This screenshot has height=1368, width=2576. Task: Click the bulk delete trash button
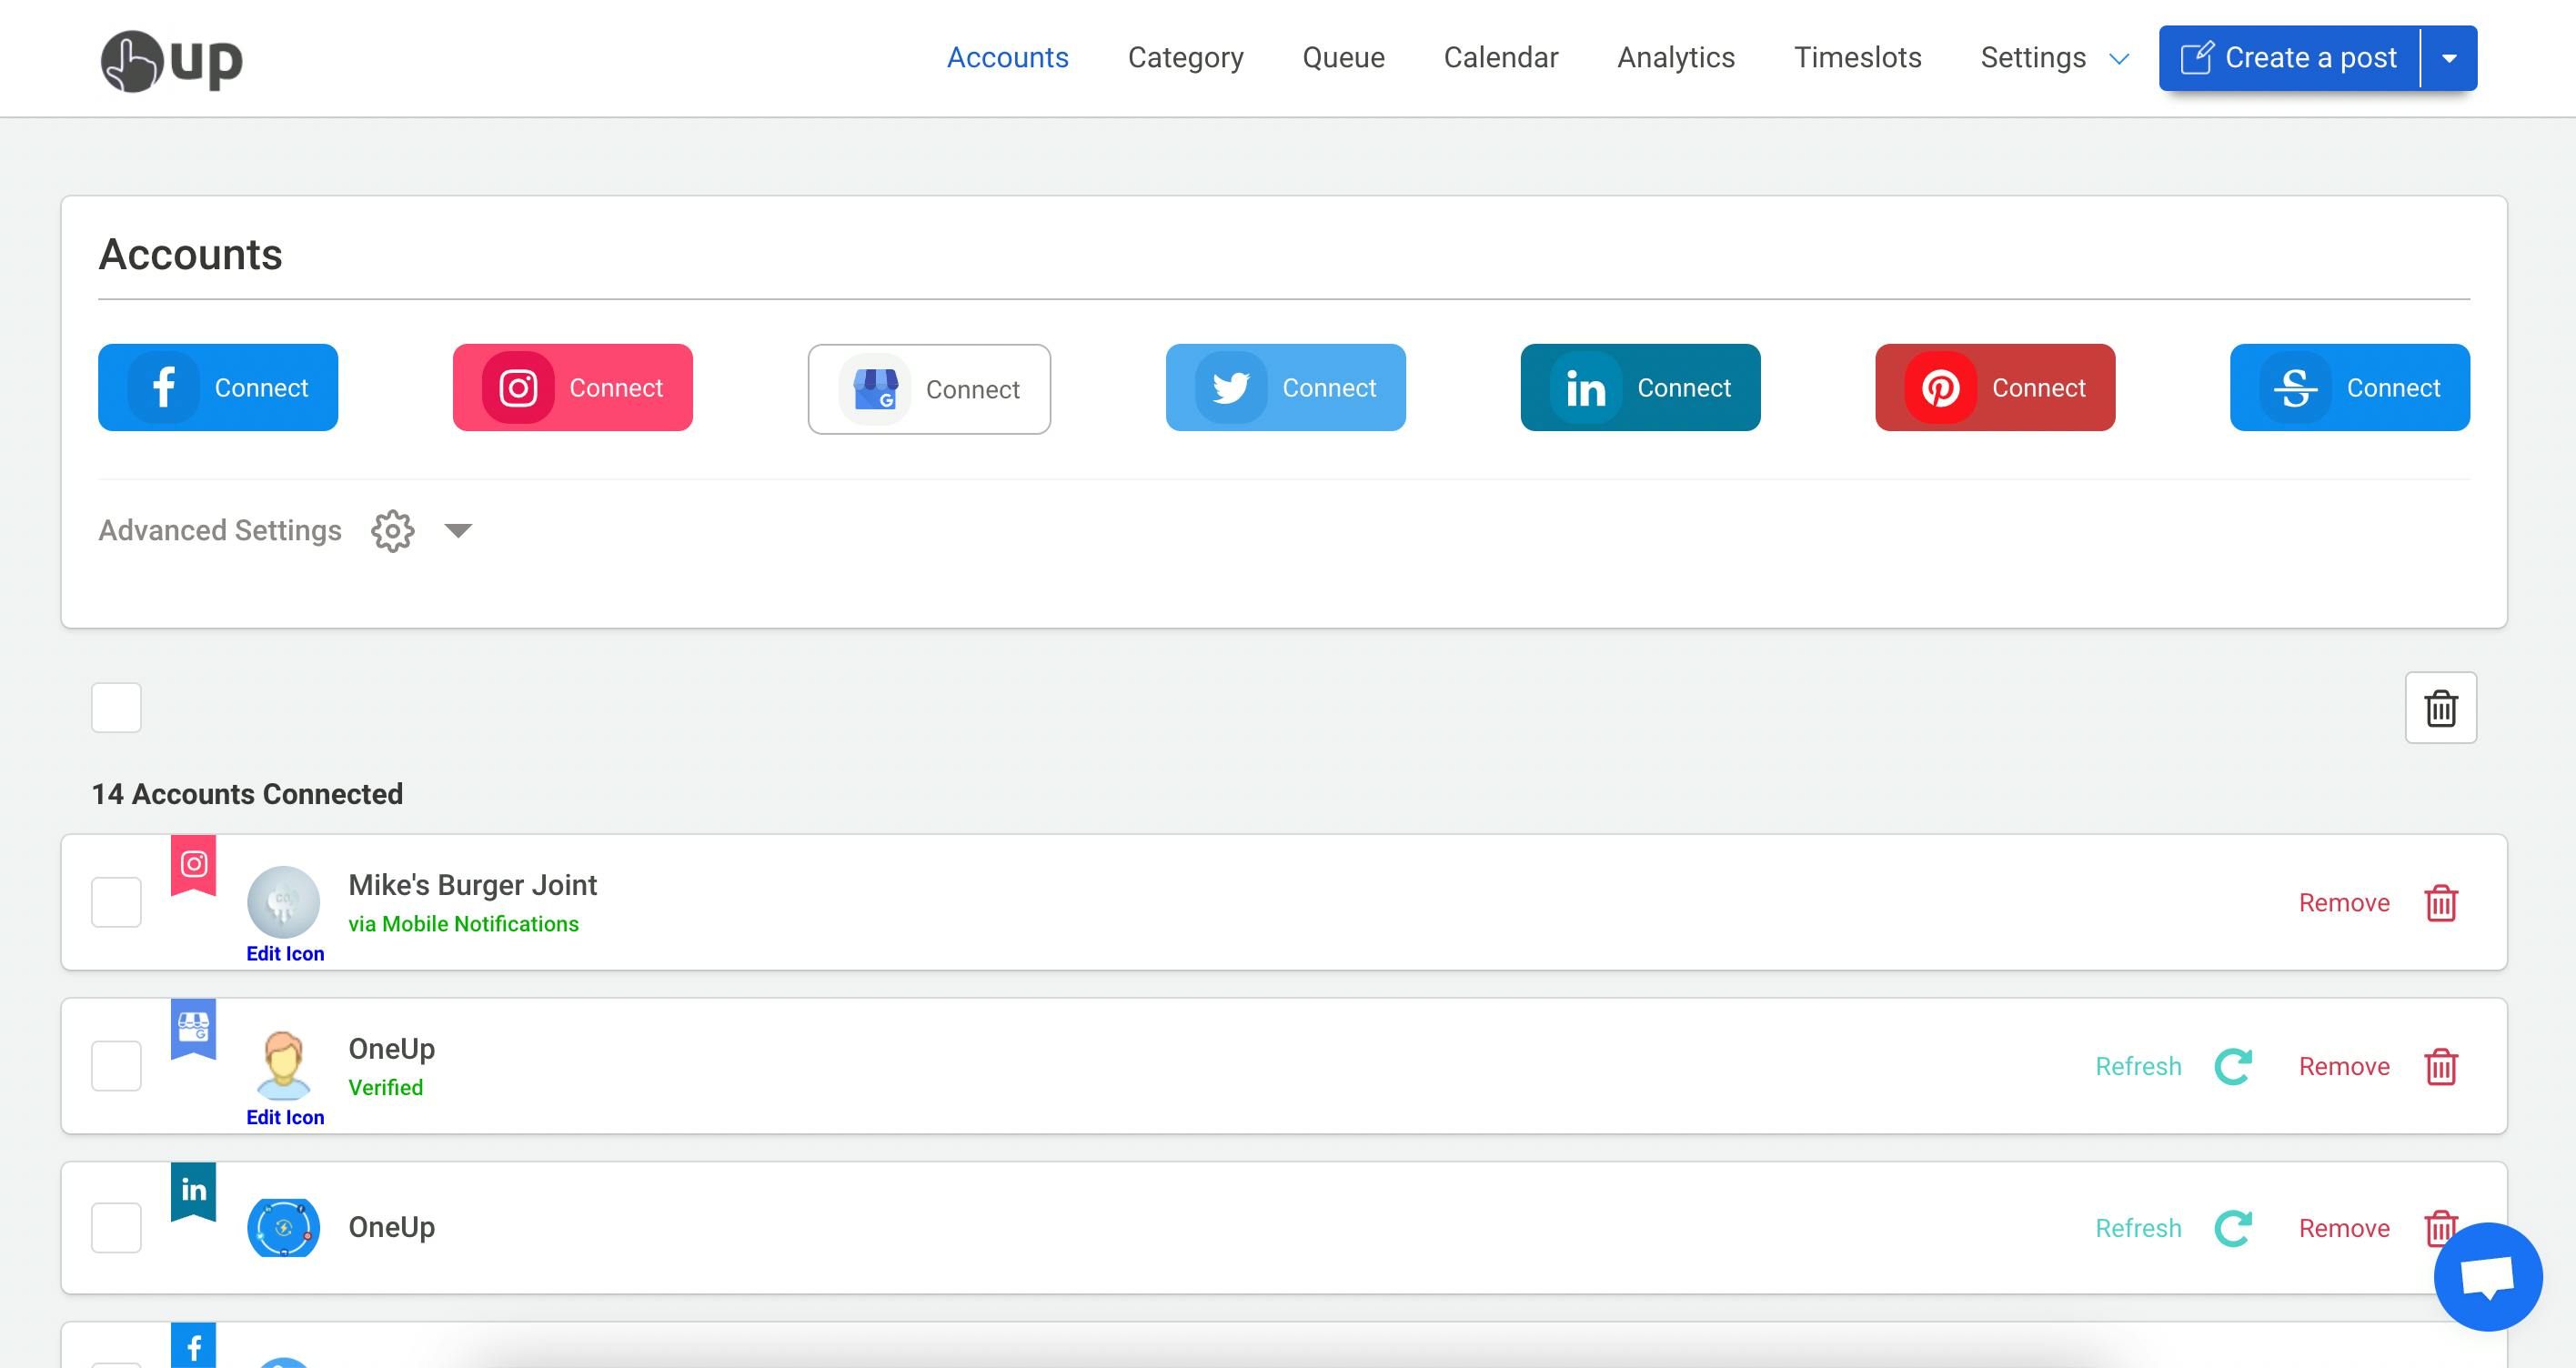pyautogui.click(x=2441, y=708)
